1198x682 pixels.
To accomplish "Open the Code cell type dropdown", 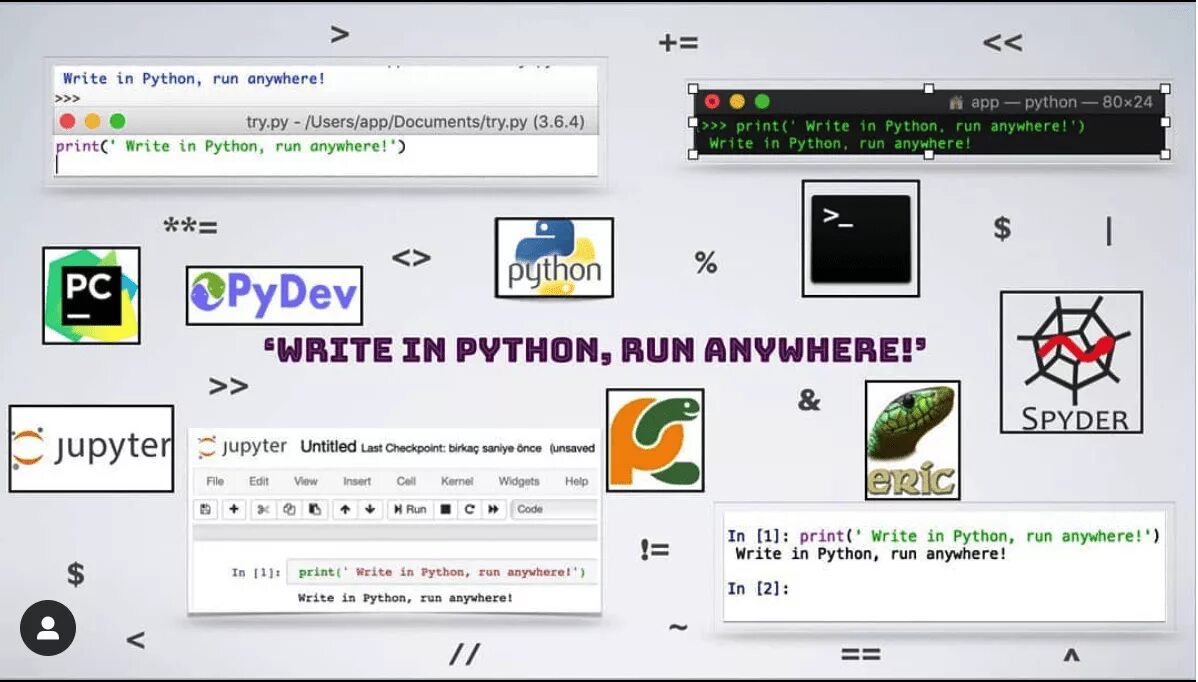I will point(555,509).
